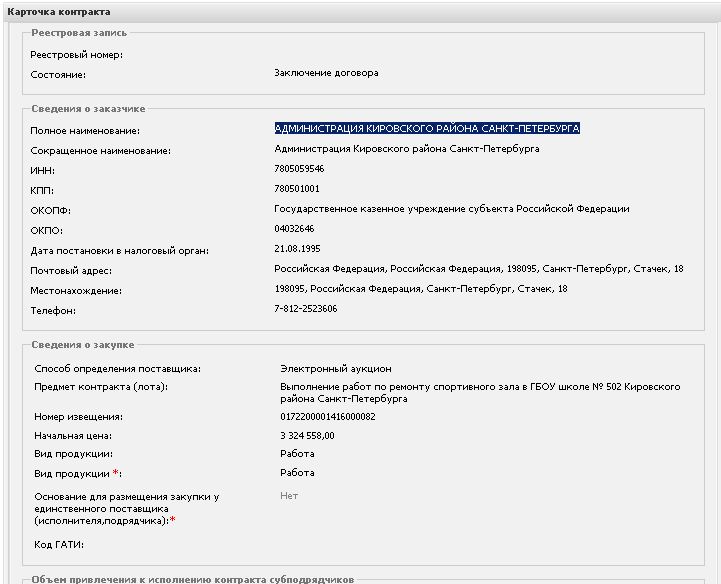Screen dimensions: 721x584
Task: Click the location value starting with 198095
Action: click(x=421, y=289)
